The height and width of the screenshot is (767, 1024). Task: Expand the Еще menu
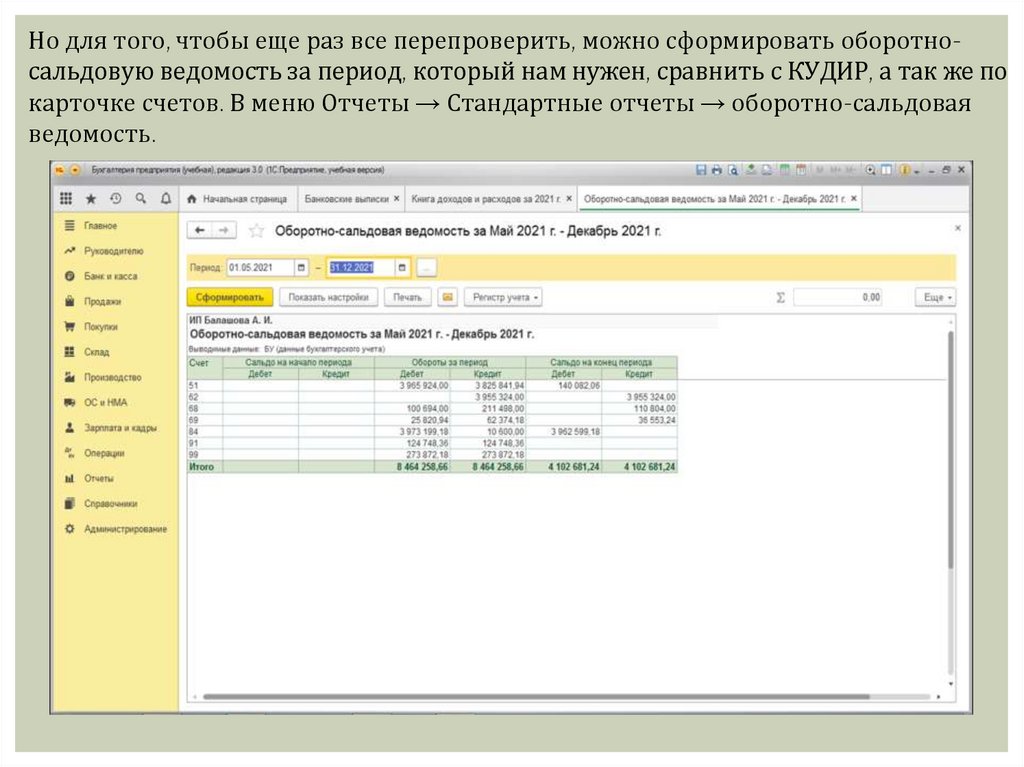[x=934, y=297]
